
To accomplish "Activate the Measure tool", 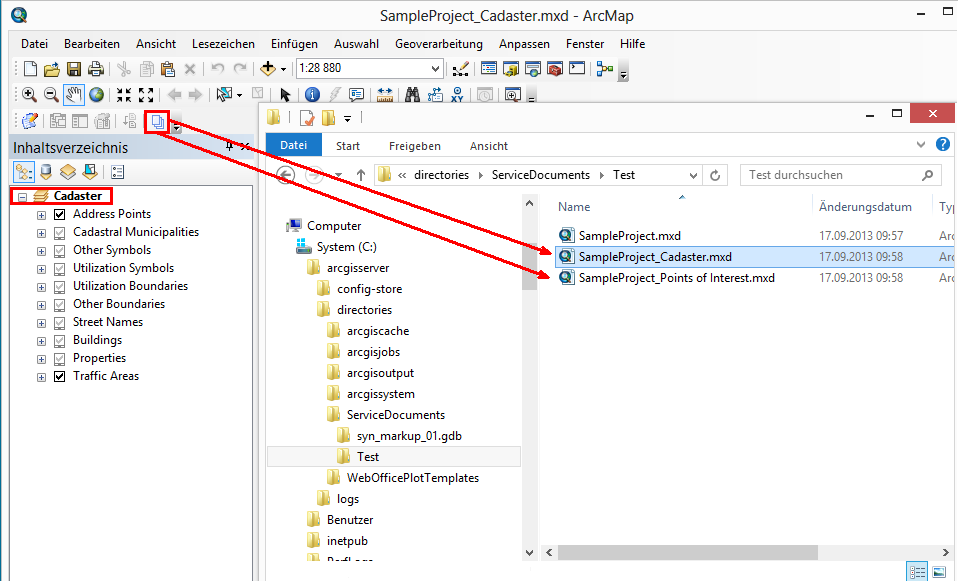I will coord(387,94).
